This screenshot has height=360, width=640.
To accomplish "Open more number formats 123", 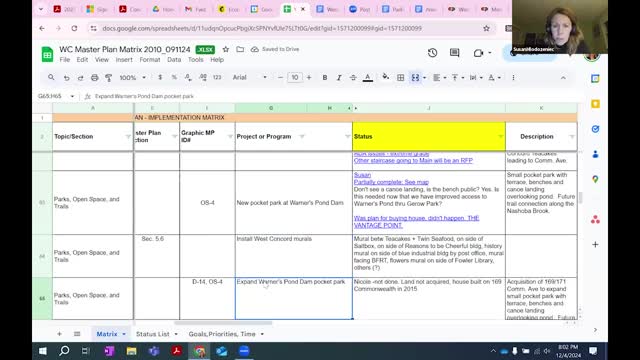I will tap(217, 77).
